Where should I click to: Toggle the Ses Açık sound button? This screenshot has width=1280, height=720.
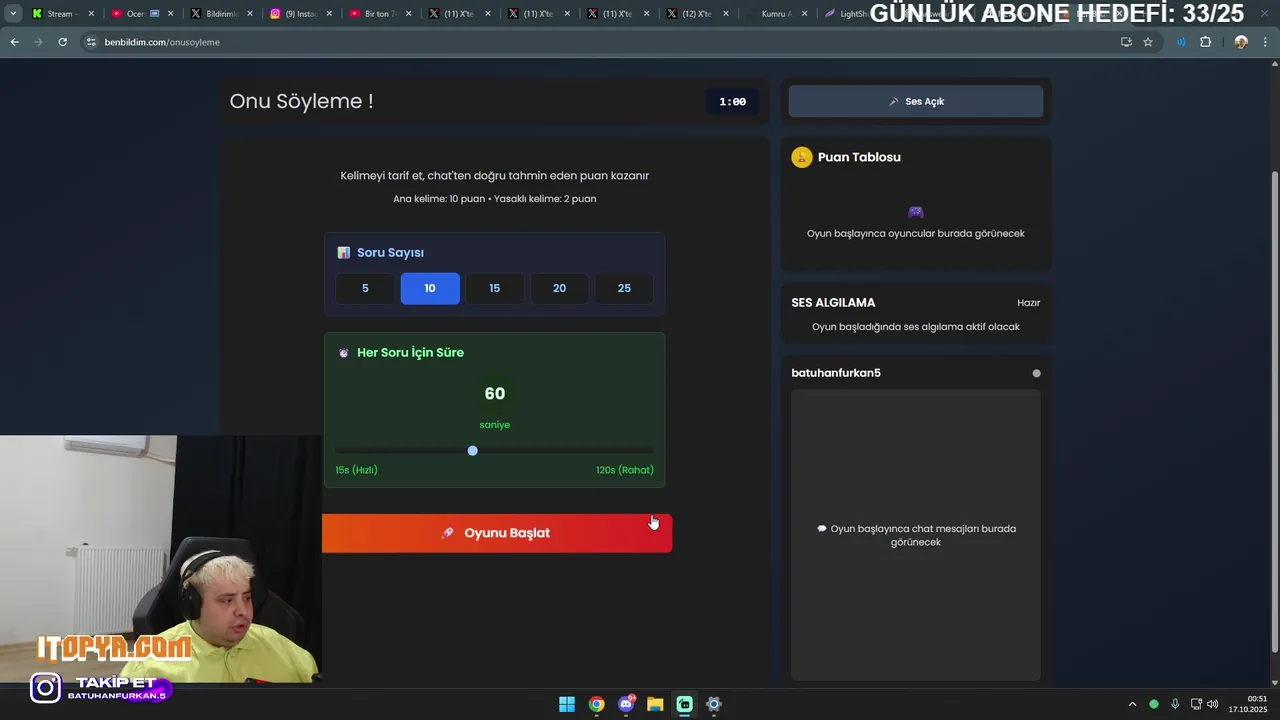[915, 101]
